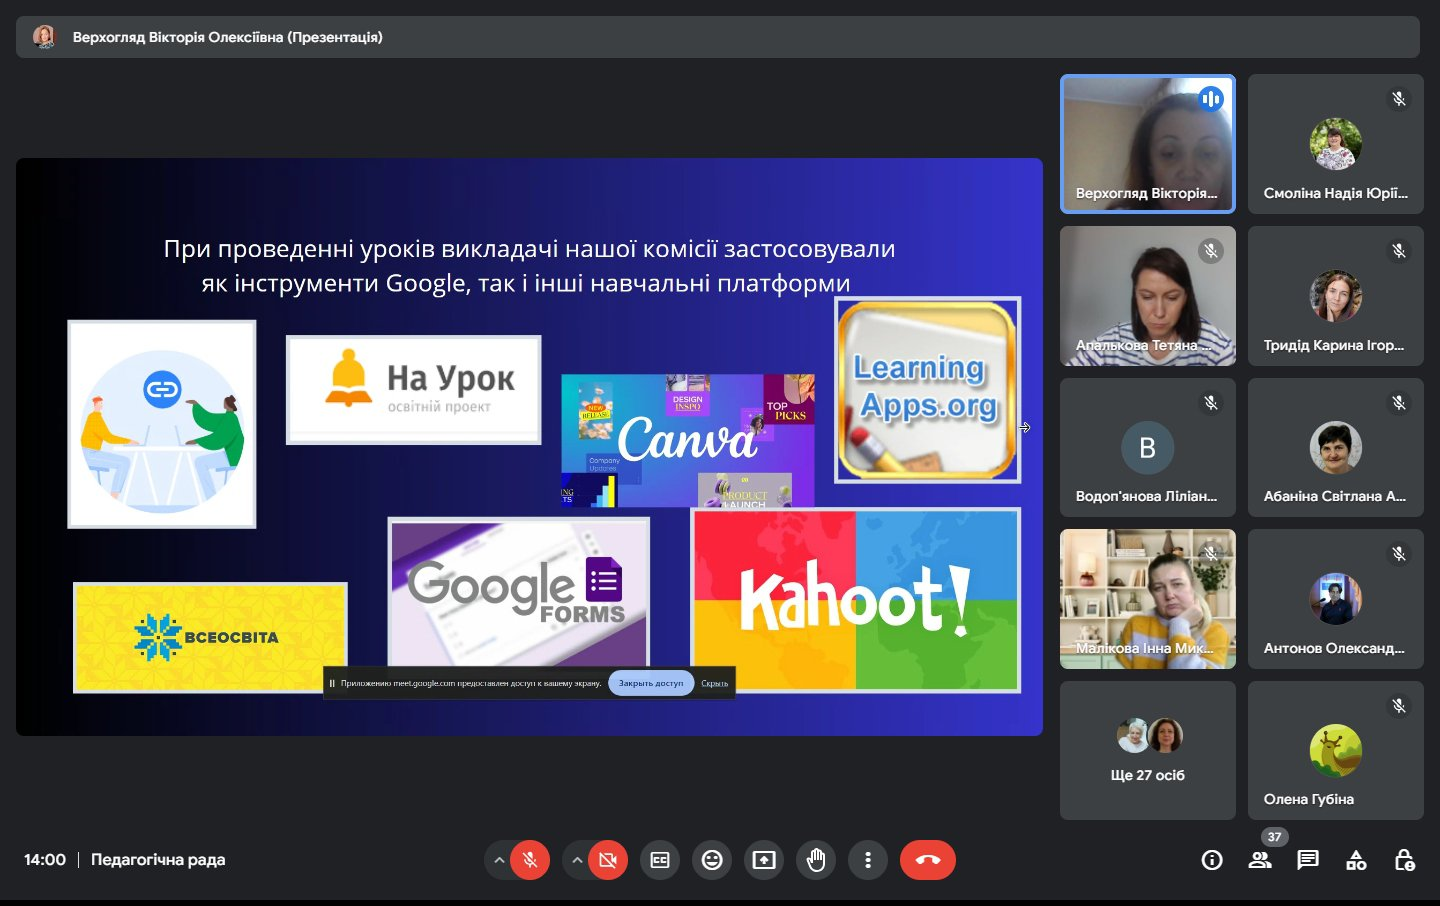
Task: Click the muted mic icon on Олена Губіна tile
Action: 1399,706
